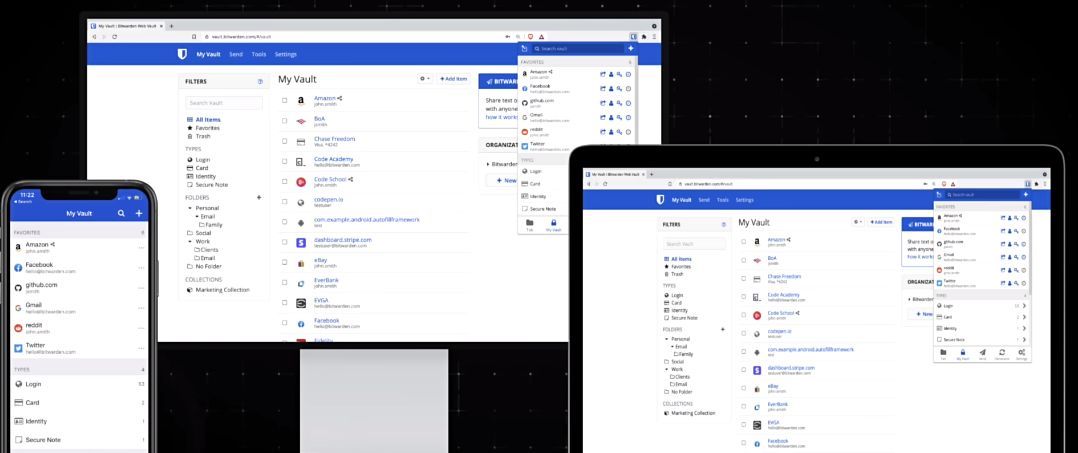The width and height of the screenshot is (1078, 453).
Task: Tap the plus add icon on the phone
Action: [139, 214]
